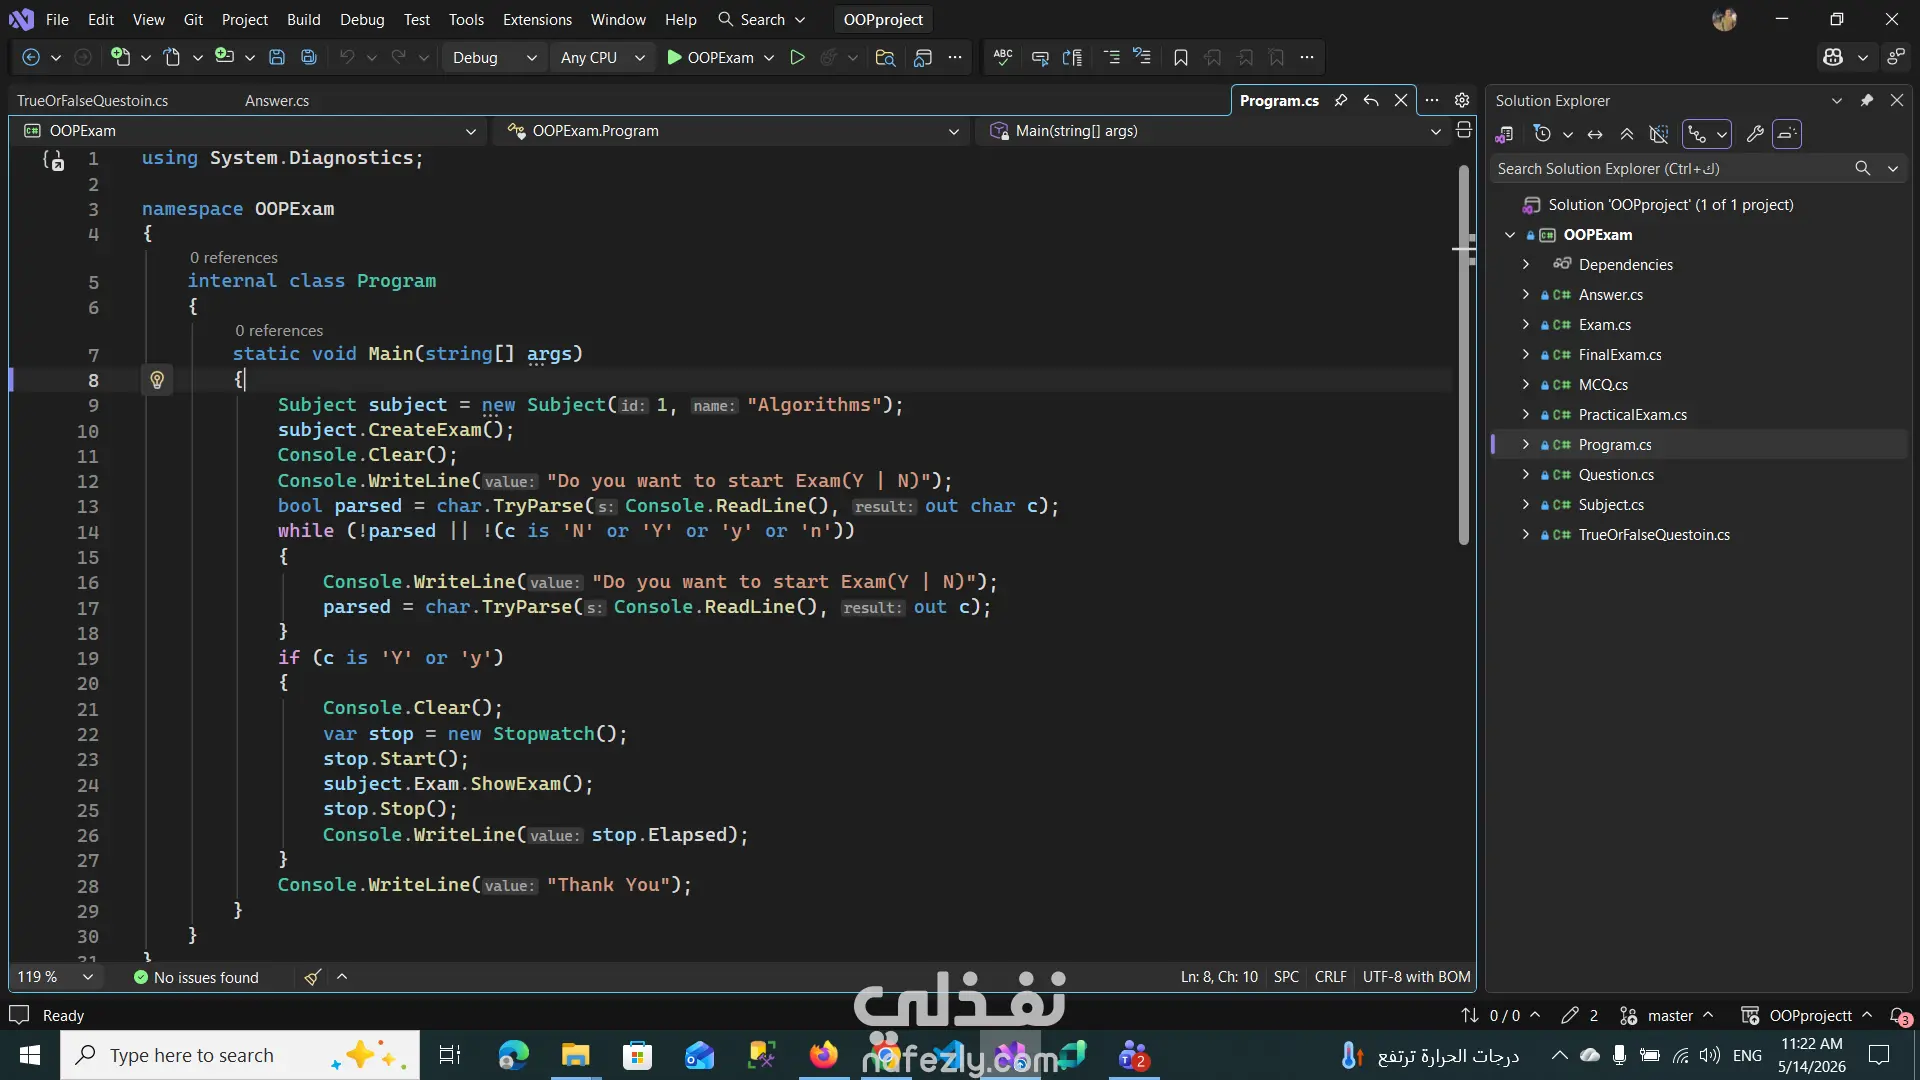
Task: Toggle a bookmark on current line
Action: point(1181,58)
